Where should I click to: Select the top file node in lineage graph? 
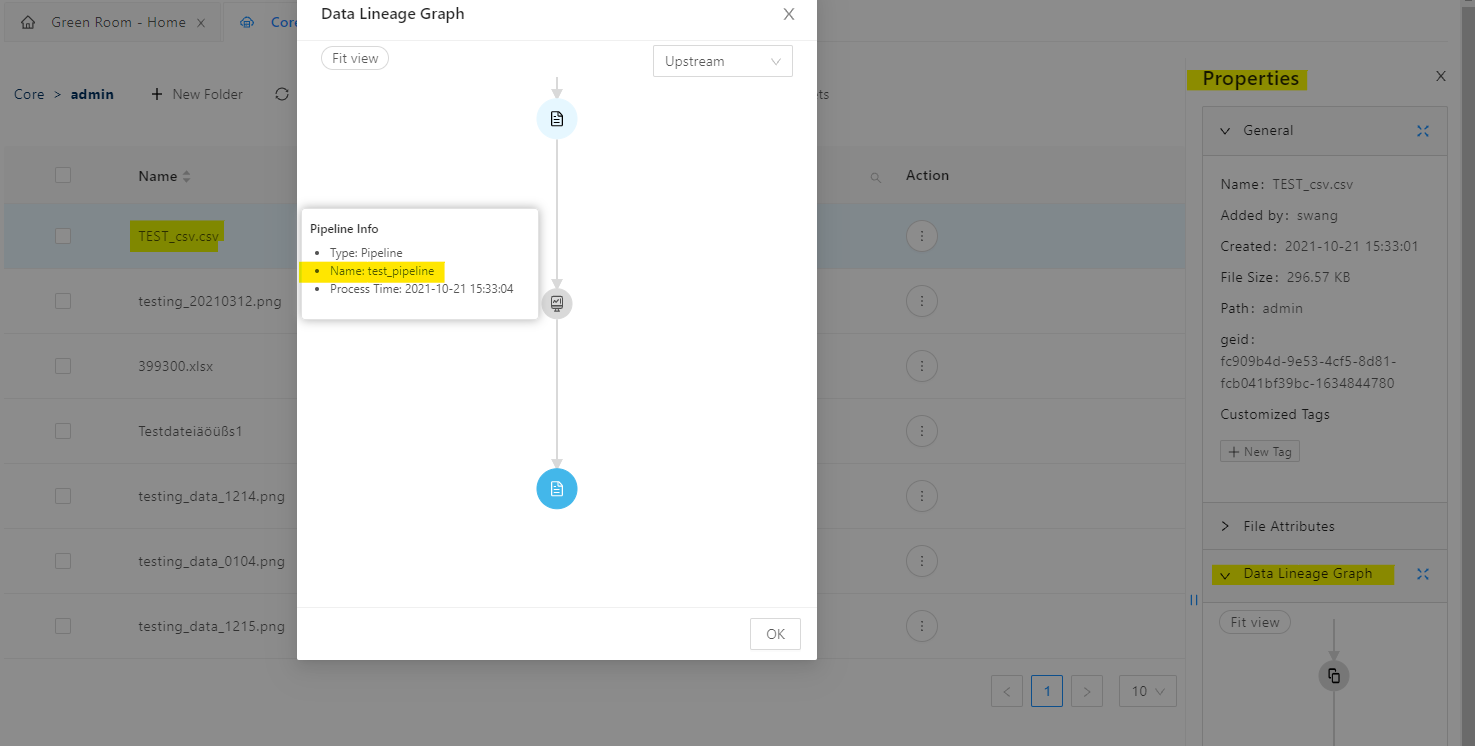tap(557, 119)
